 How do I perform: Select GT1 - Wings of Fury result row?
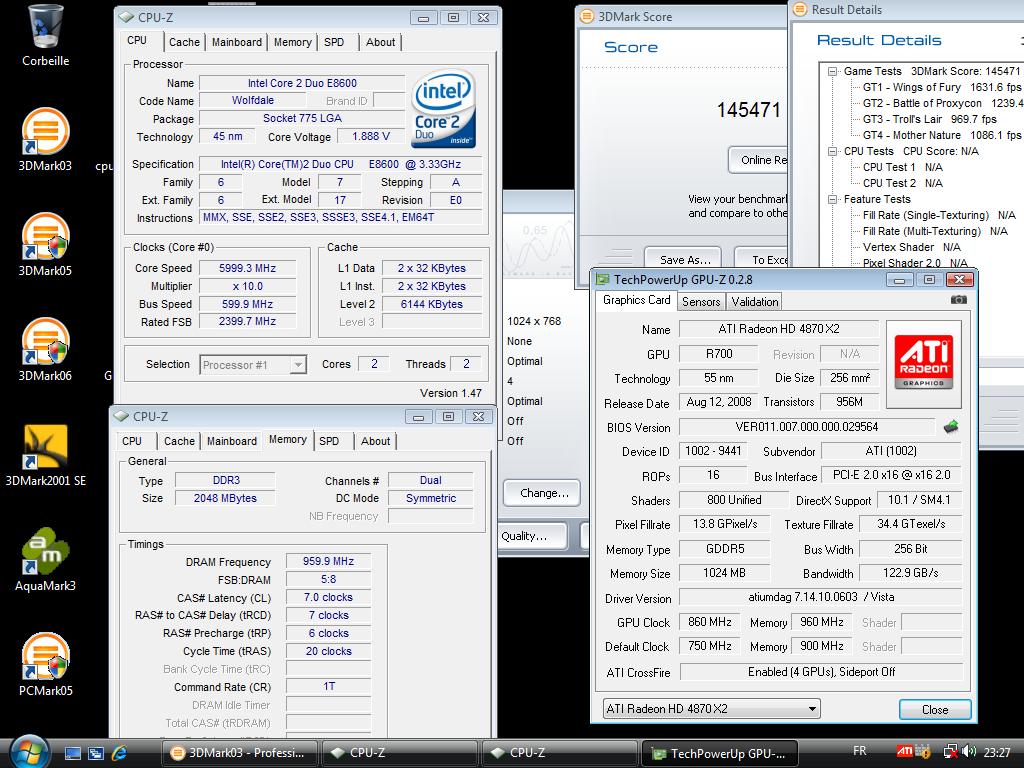coord(941,87)
